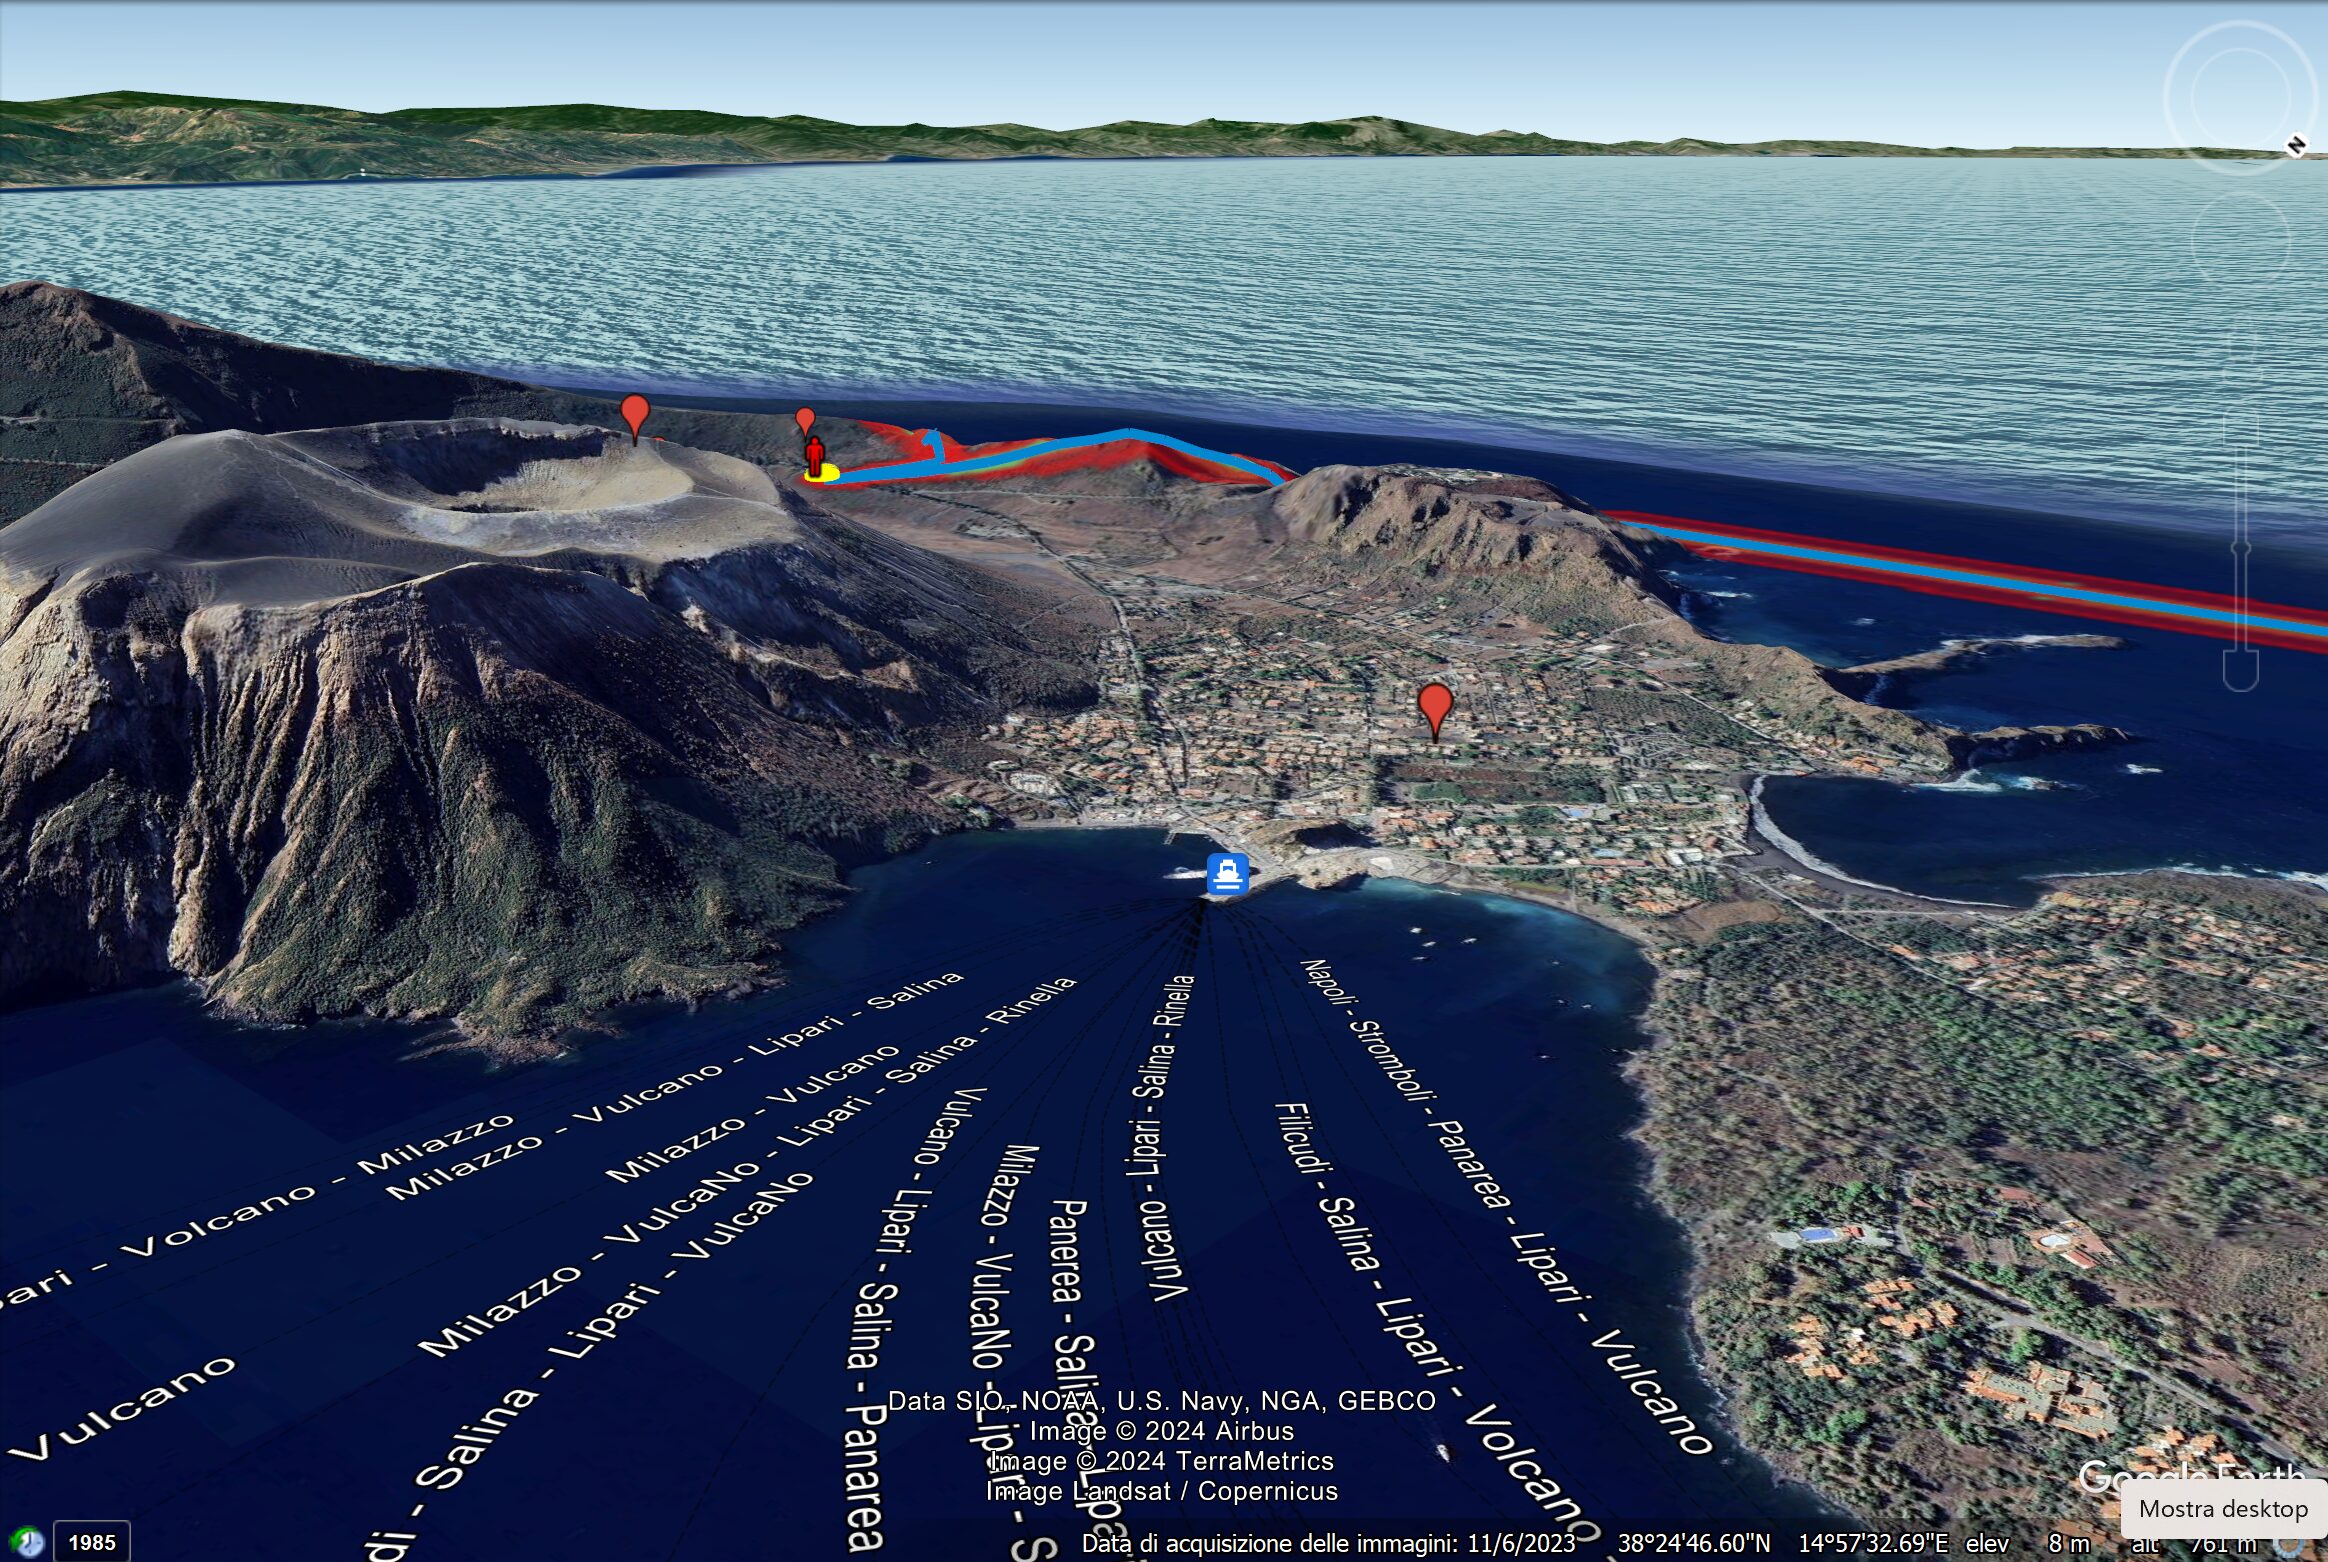Zoom out using the slider's bottom end

tap(2240, 673)
